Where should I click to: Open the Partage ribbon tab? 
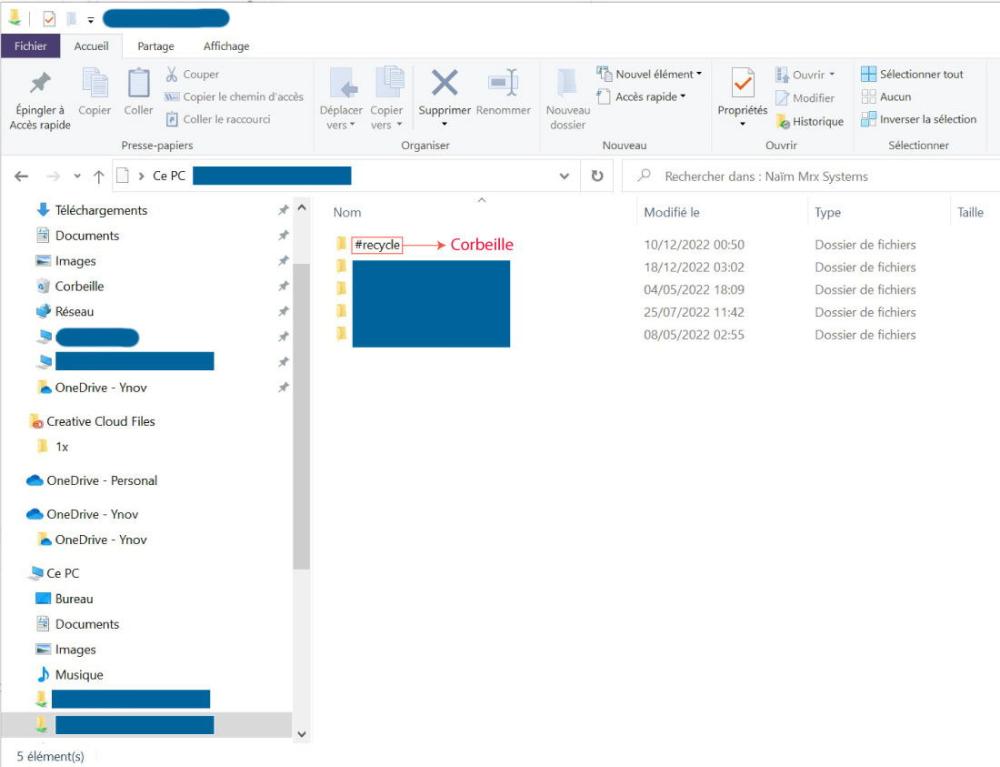(155, 46)
